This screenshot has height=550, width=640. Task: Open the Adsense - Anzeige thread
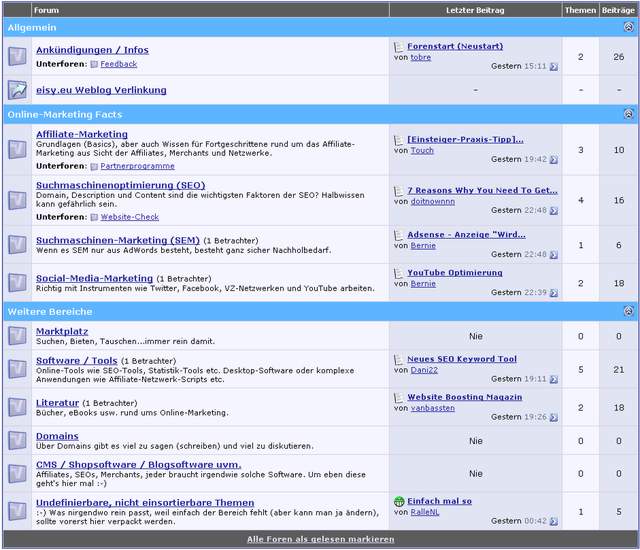467,234
